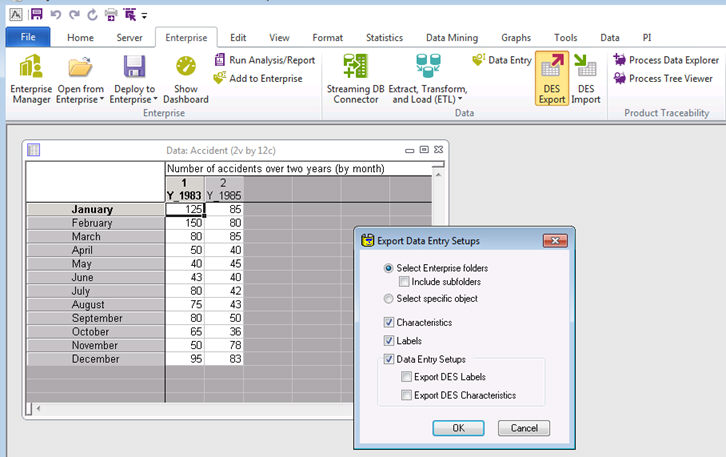Click the DES Import button
Image resolution: width=726 pixels, height=457 pixels.
pyautogui.click(x=586, y=79)
